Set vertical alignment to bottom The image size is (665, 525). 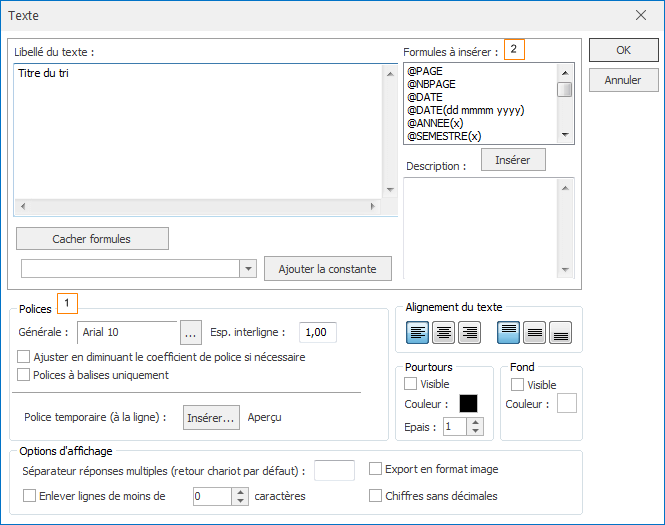pyautogui.click(x=561, y=333)
